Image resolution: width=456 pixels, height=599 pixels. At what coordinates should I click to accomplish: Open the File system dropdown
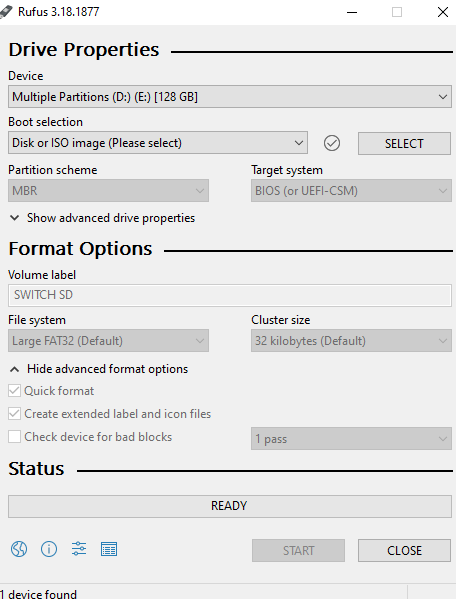(108, 340)
